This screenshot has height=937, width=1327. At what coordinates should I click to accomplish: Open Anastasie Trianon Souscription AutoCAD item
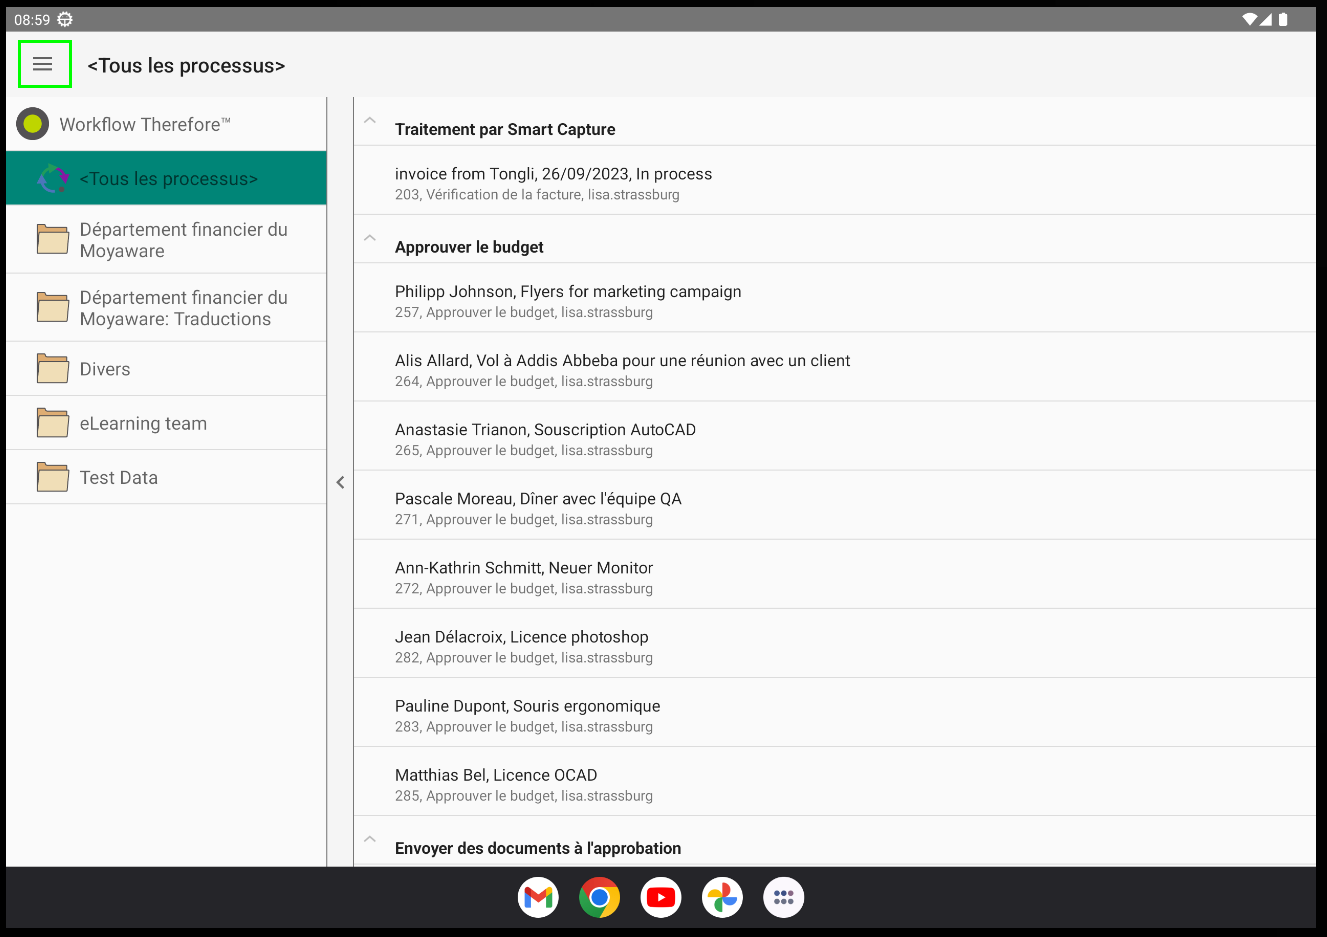(835, 438)
